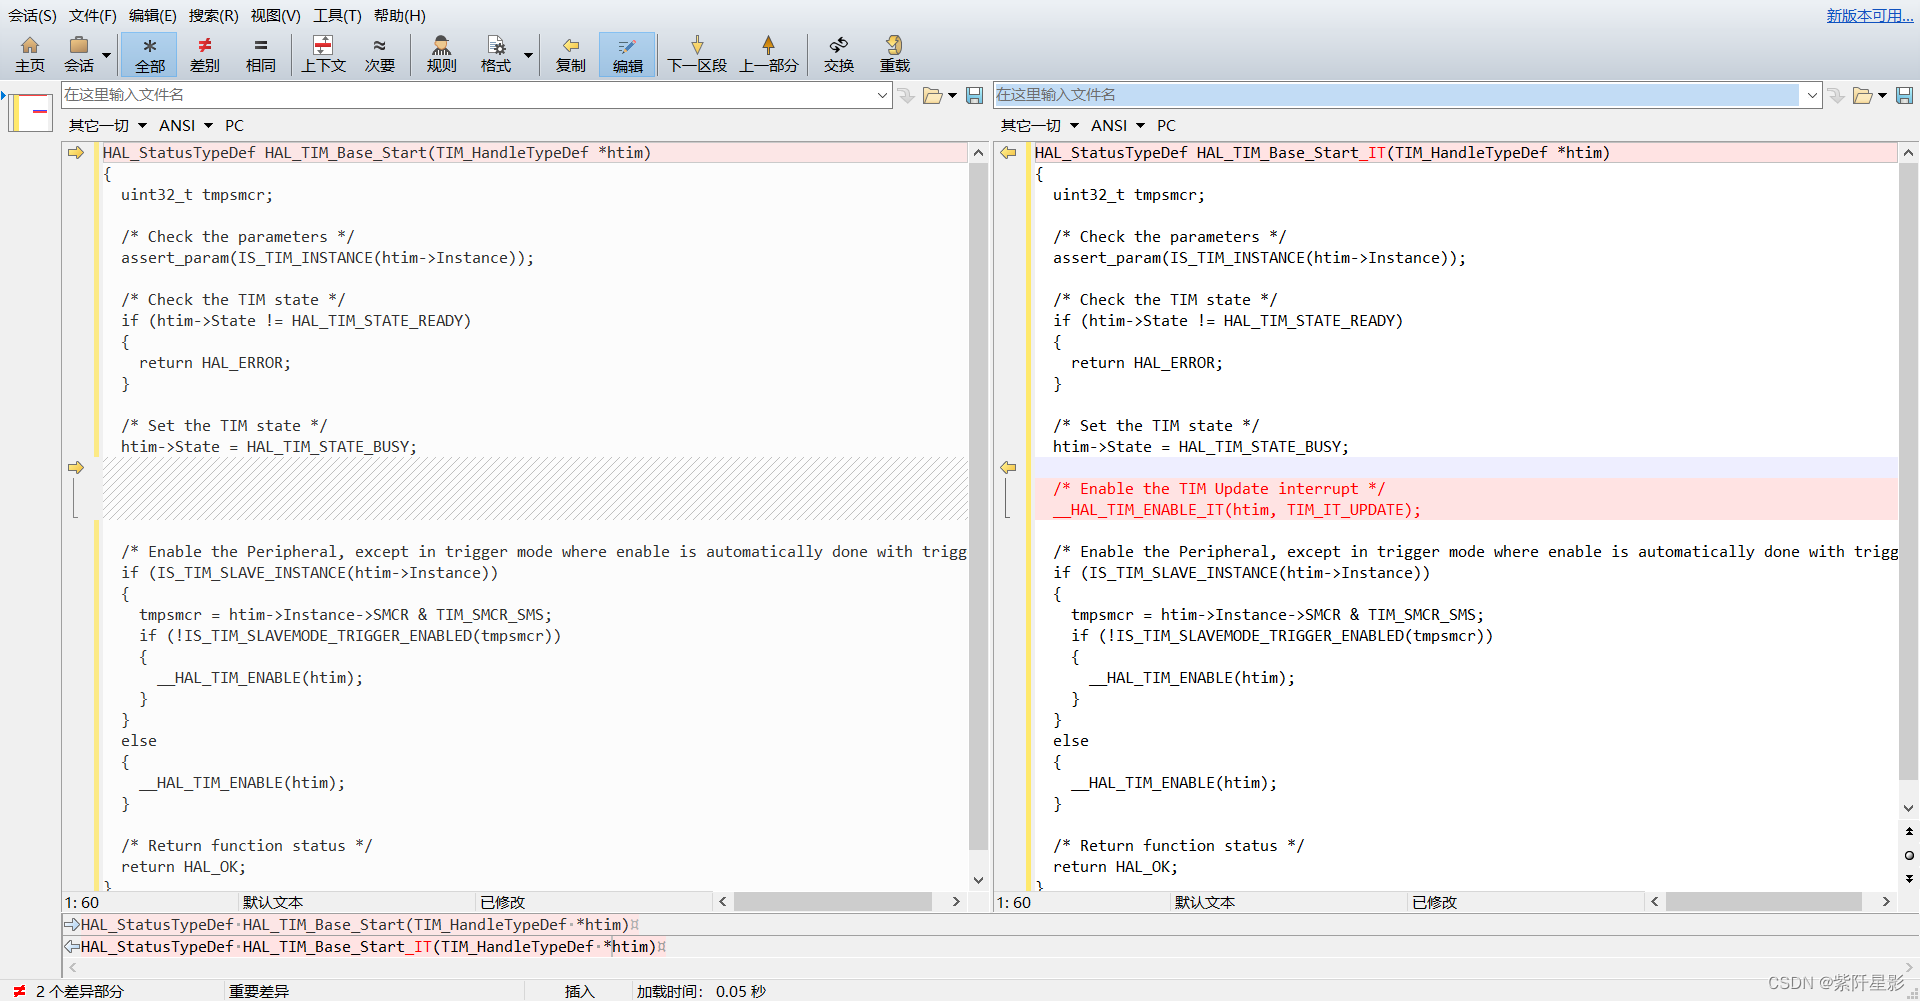Save the left file with disk icon
Viewport: 1920px width, 1001px height.
(975, 95)
